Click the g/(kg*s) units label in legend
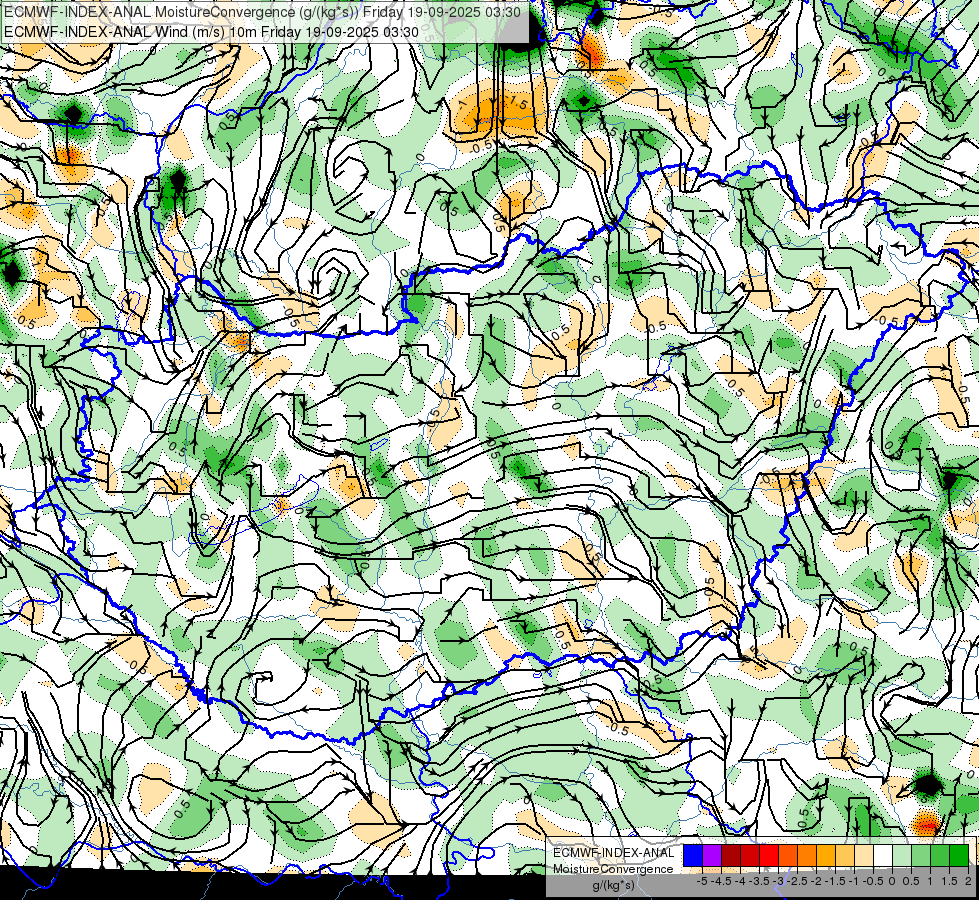The height and width of the screenshot is (900, 979). (614, 886)
